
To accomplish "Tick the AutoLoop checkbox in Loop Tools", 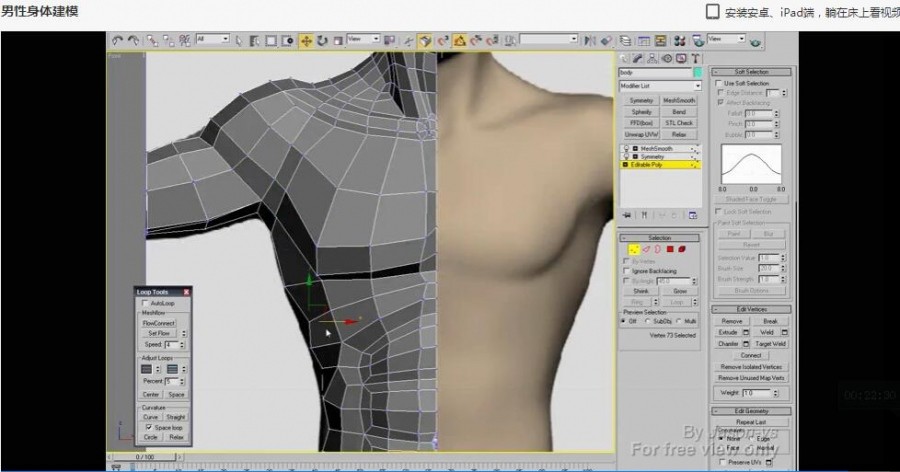I will click(145, 303).
